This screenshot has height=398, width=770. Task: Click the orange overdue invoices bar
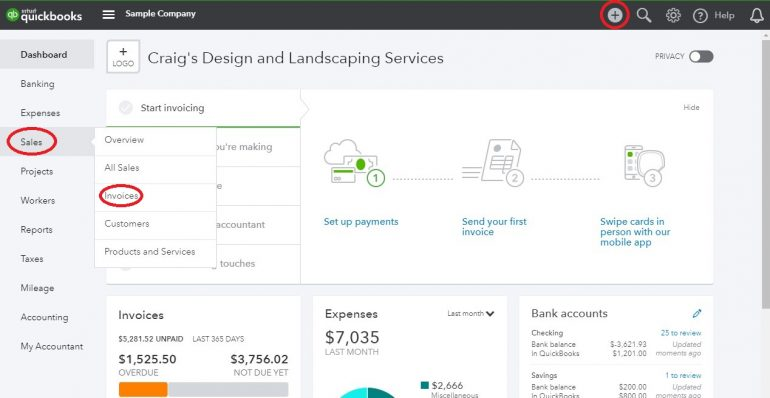143,389
